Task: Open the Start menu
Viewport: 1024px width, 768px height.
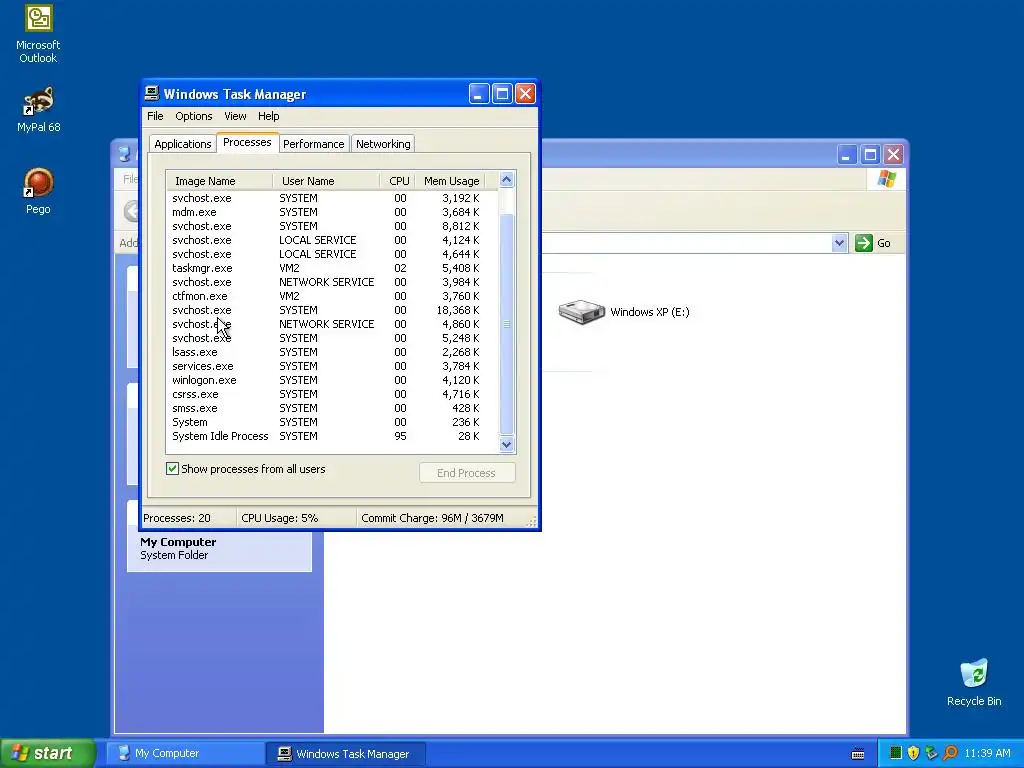Action: pyautogui.click(x=47, y=753)
